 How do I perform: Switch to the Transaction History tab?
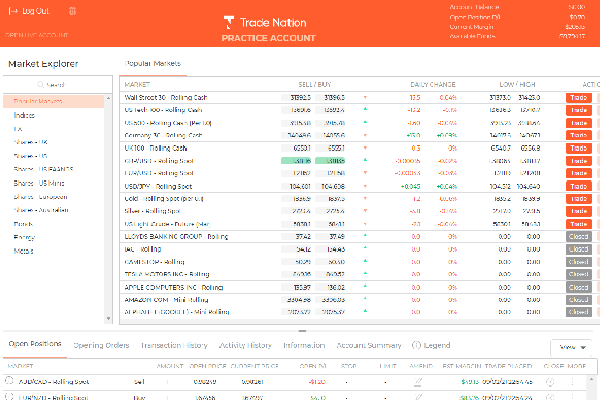[x=174, y=345]
